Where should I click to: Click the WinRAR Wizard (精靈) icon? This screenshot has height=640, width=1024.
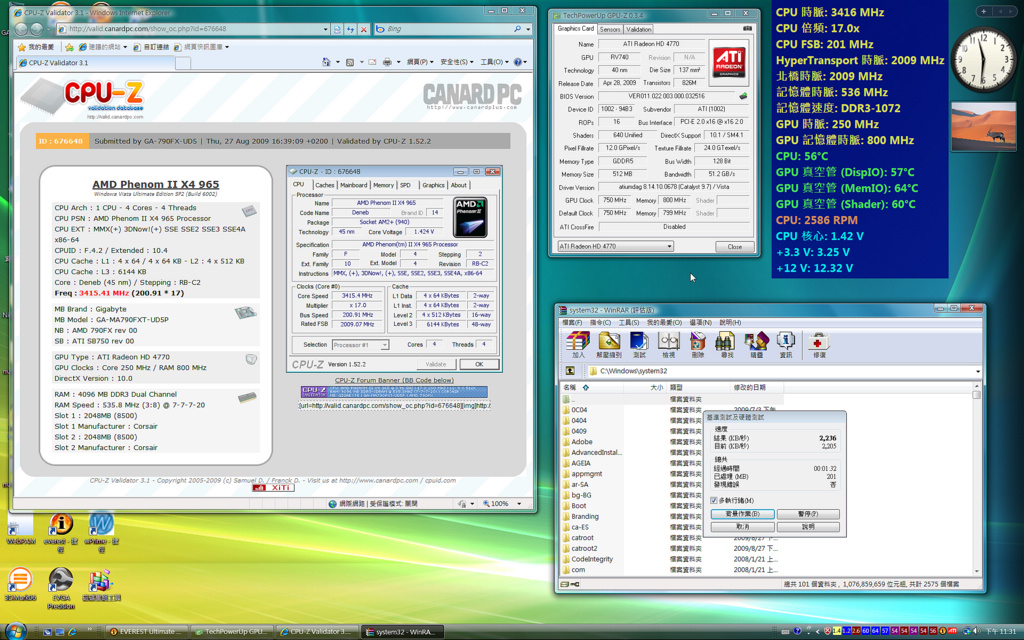(756, 342)
